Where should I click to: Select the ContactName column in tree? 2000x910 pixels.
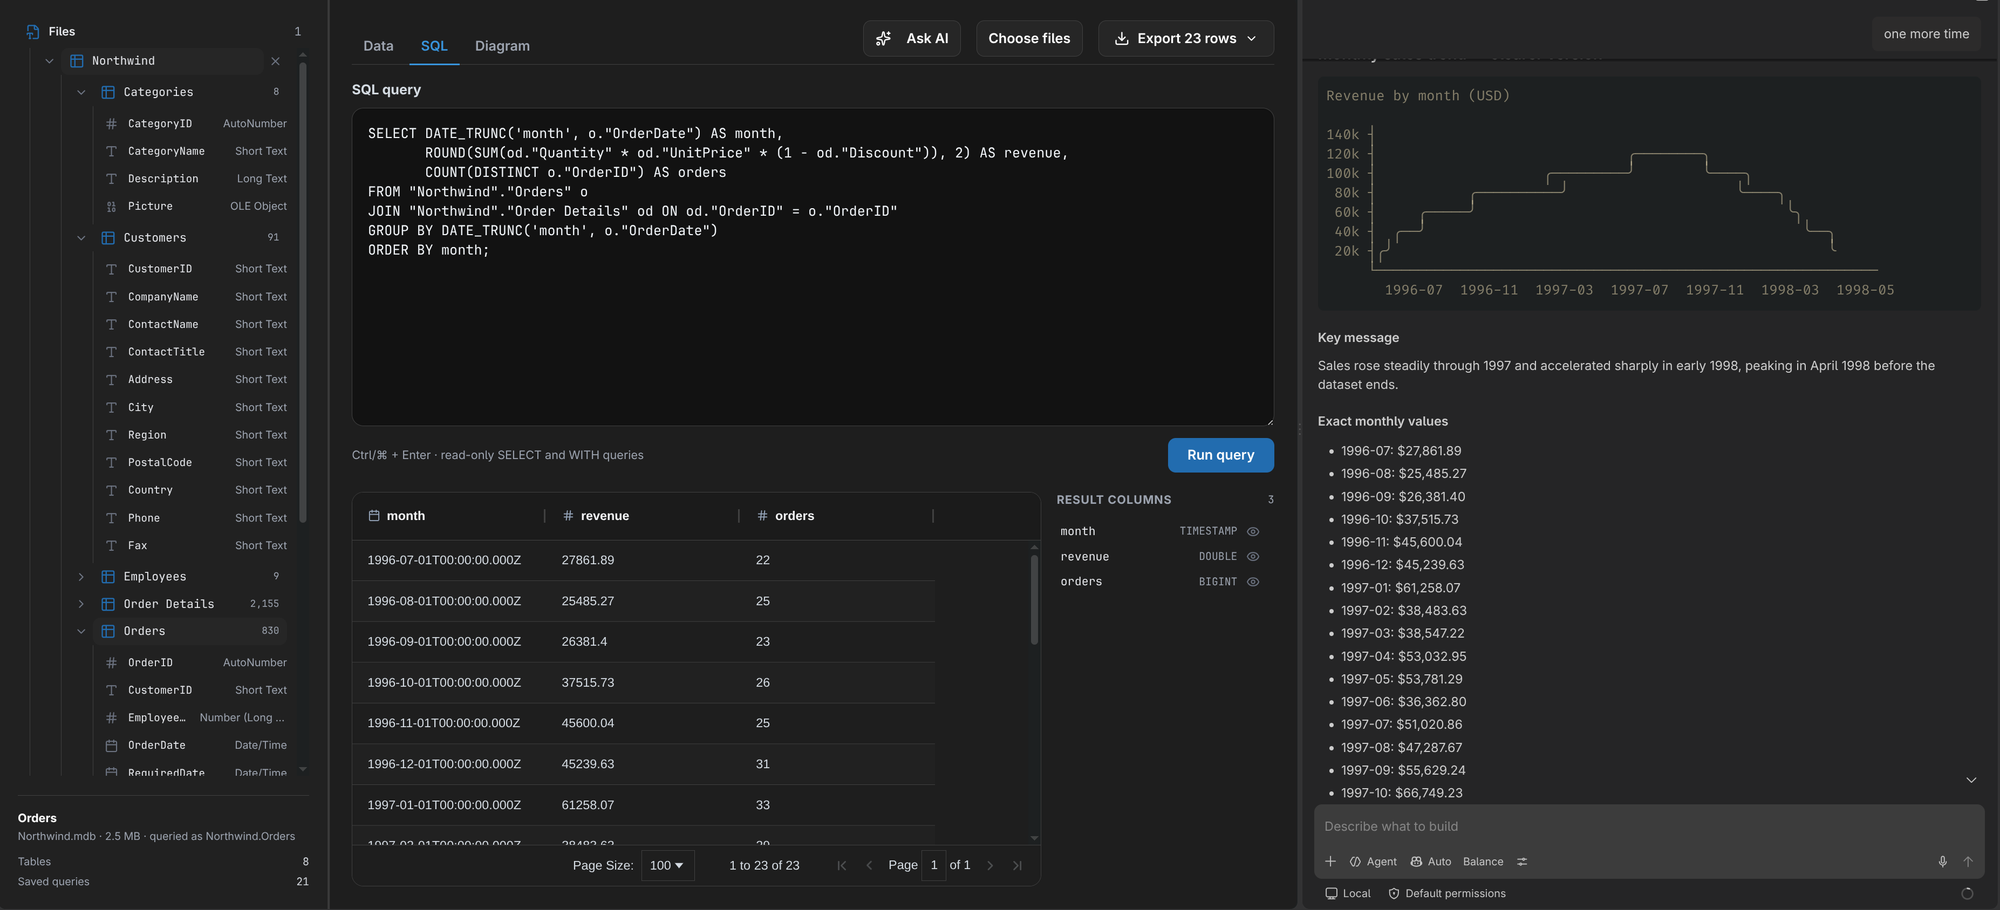pos(163,325)
